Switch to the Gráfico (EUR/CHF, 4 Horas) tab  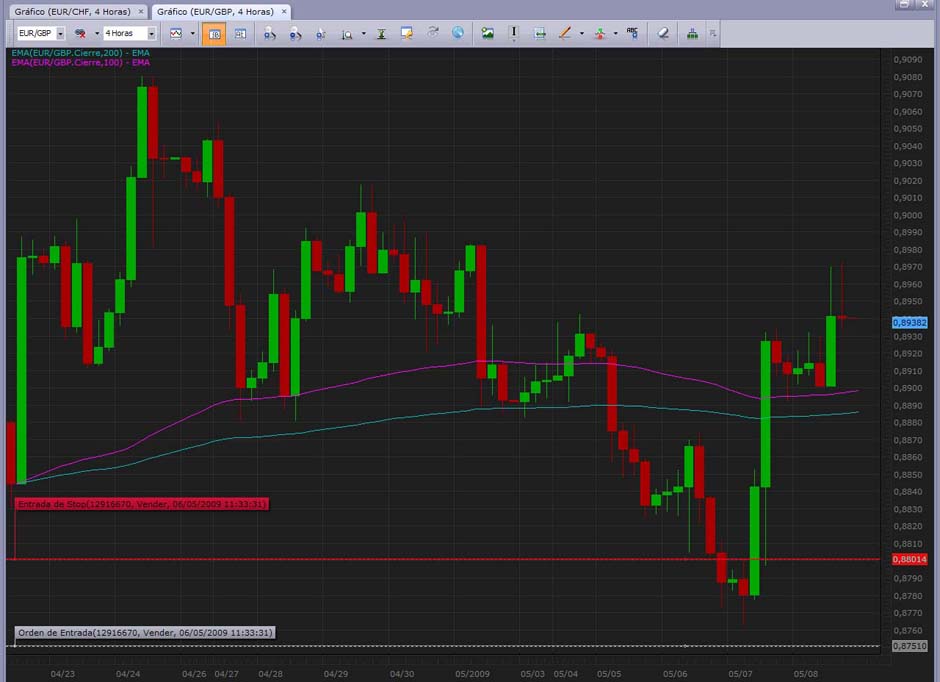coord(72,11)
